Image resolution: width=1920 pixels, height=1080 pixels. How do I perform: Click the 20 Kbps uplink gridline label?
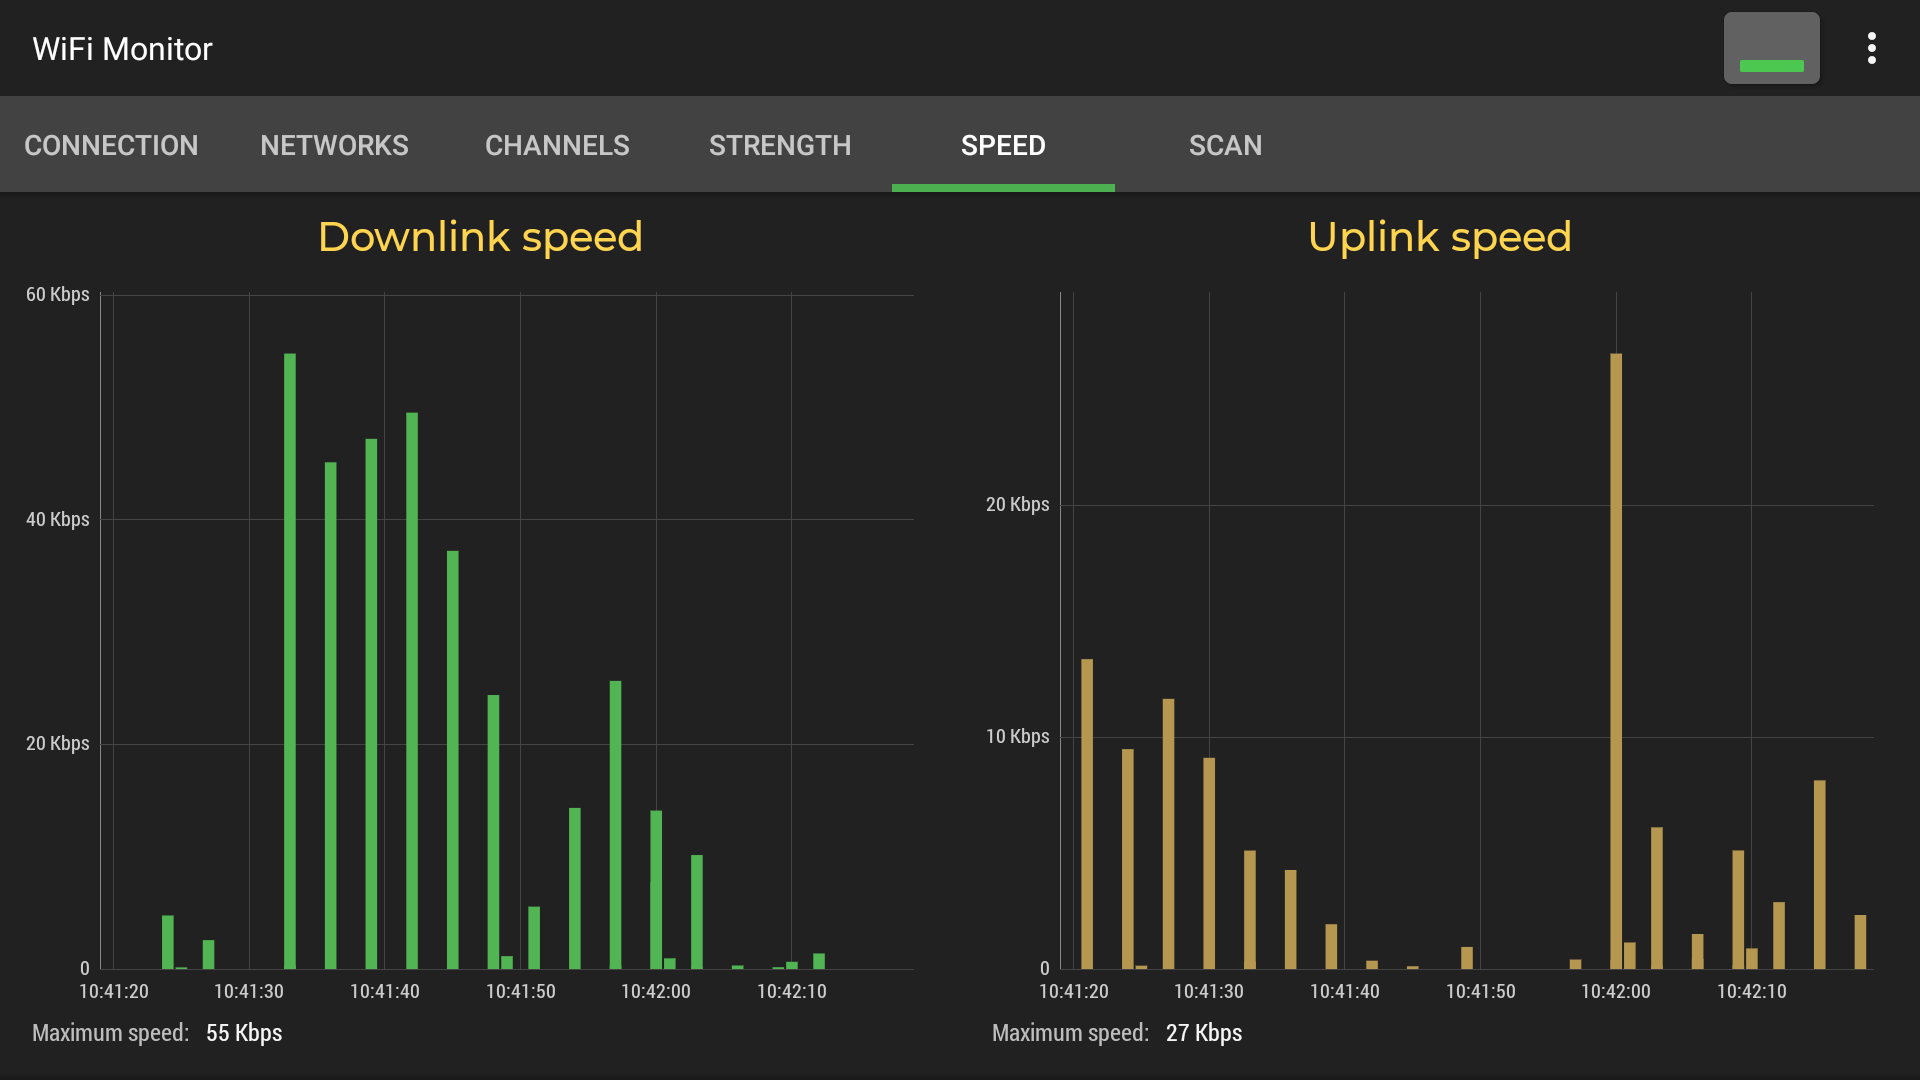(x=1016, y=505)
